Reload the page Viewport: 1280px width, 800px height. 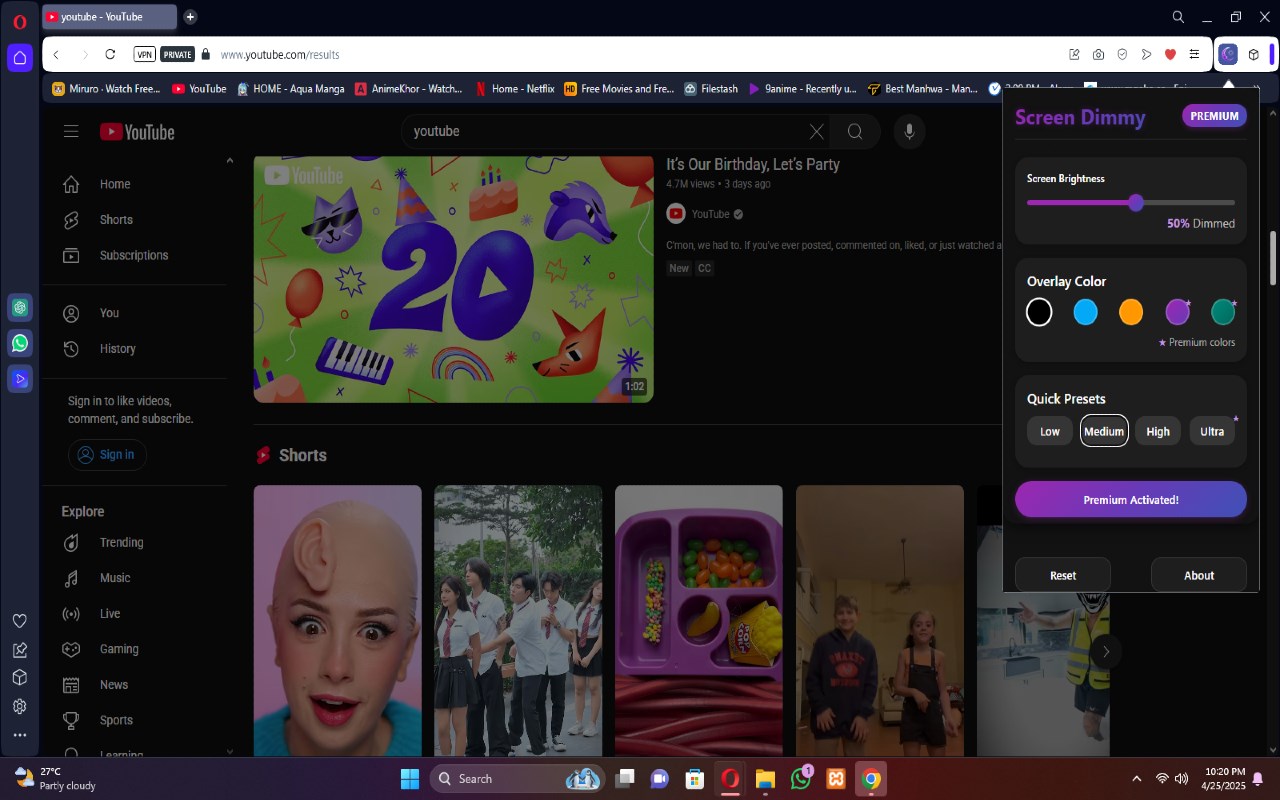pos(110,54)
